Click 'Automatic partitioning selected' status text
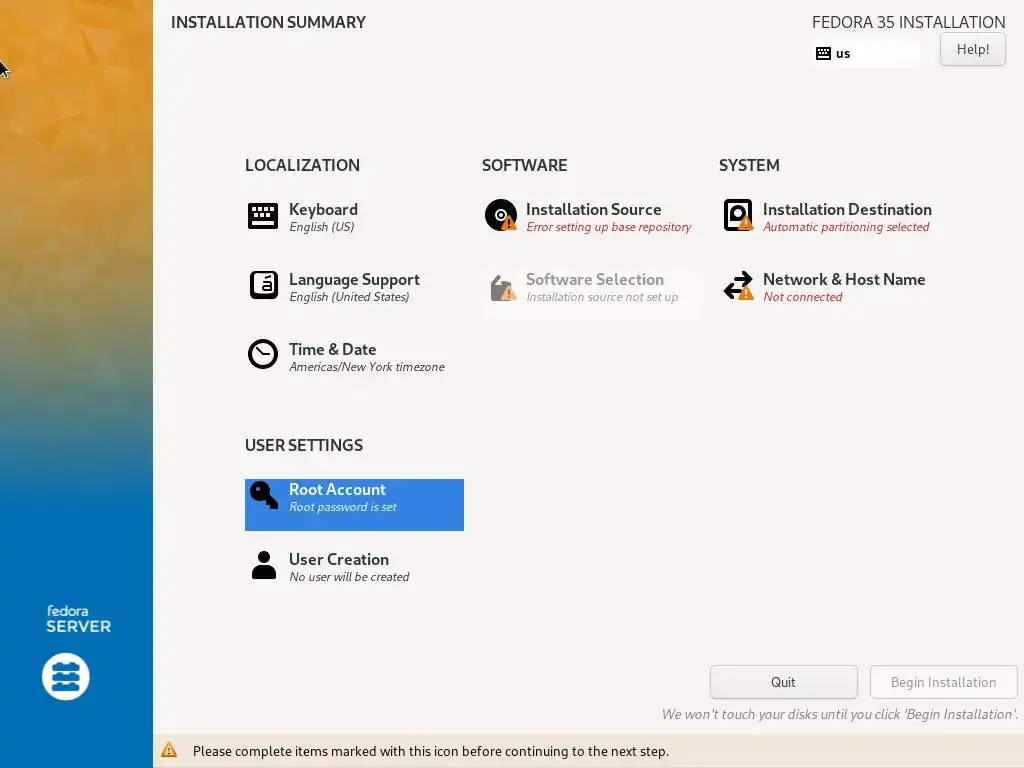This screenshot has width=1024, height=768. 846,227
